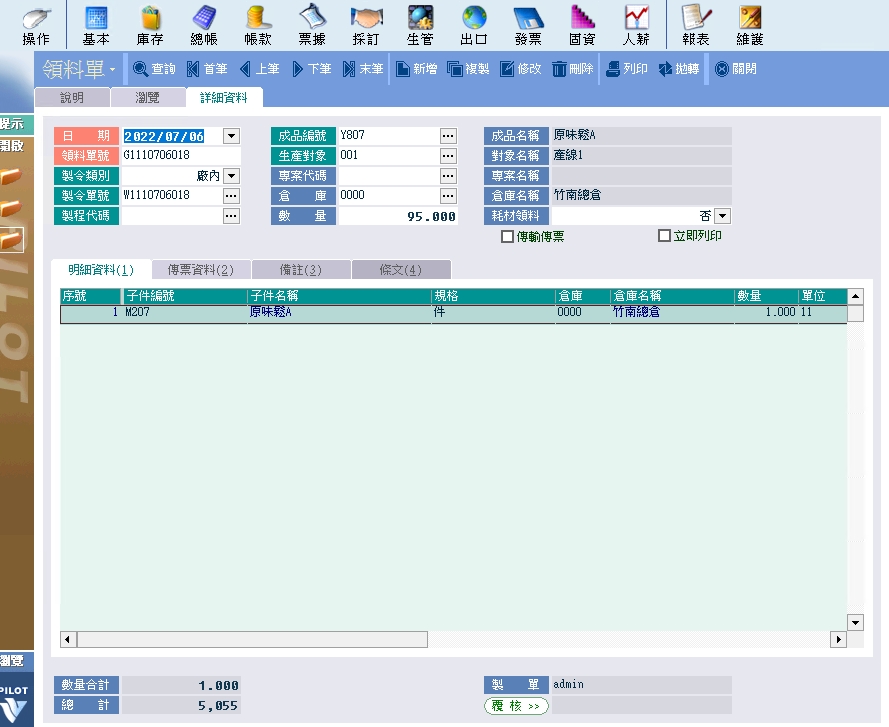Expand the 耗材領料 dropdown
The image size is (889, 727).
click(x=722, y=216)
